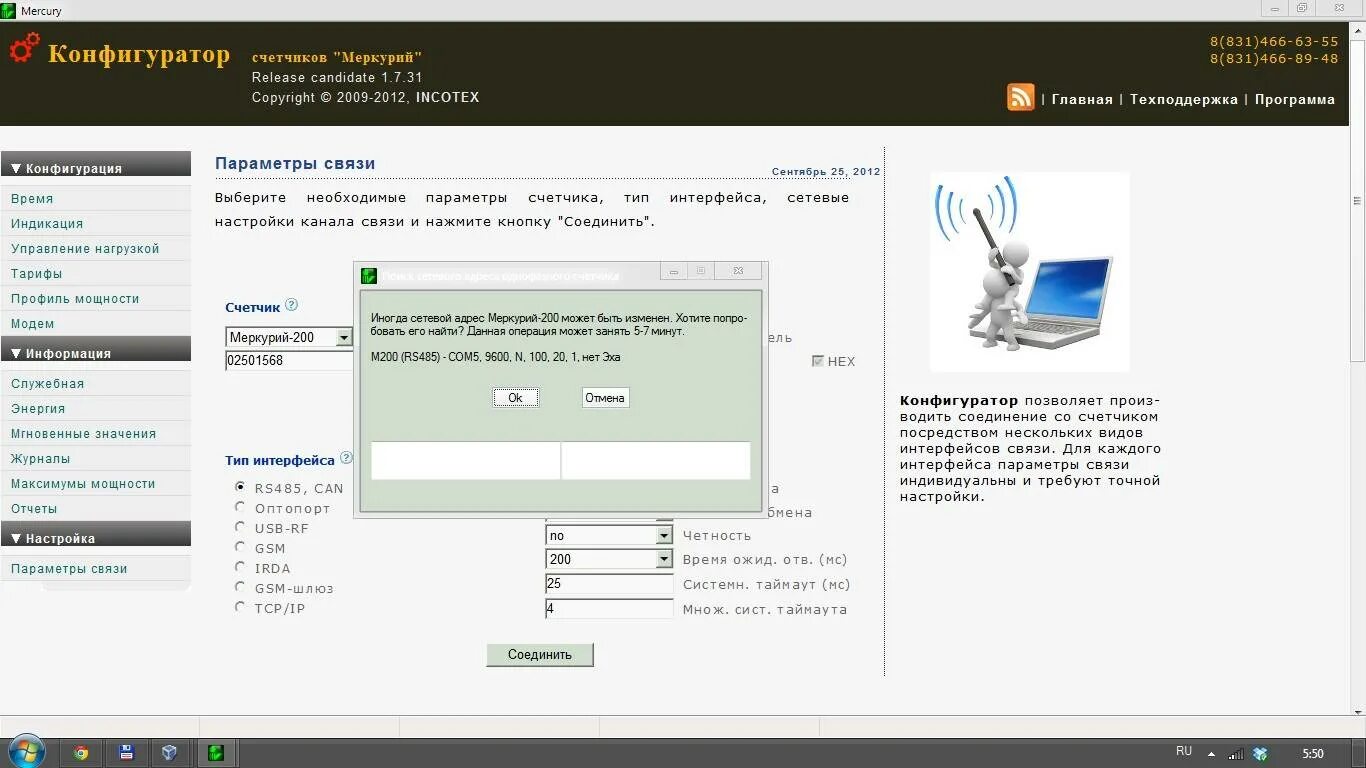
Task: Follow the Техподдержка header link
Action: (1184, 99)
